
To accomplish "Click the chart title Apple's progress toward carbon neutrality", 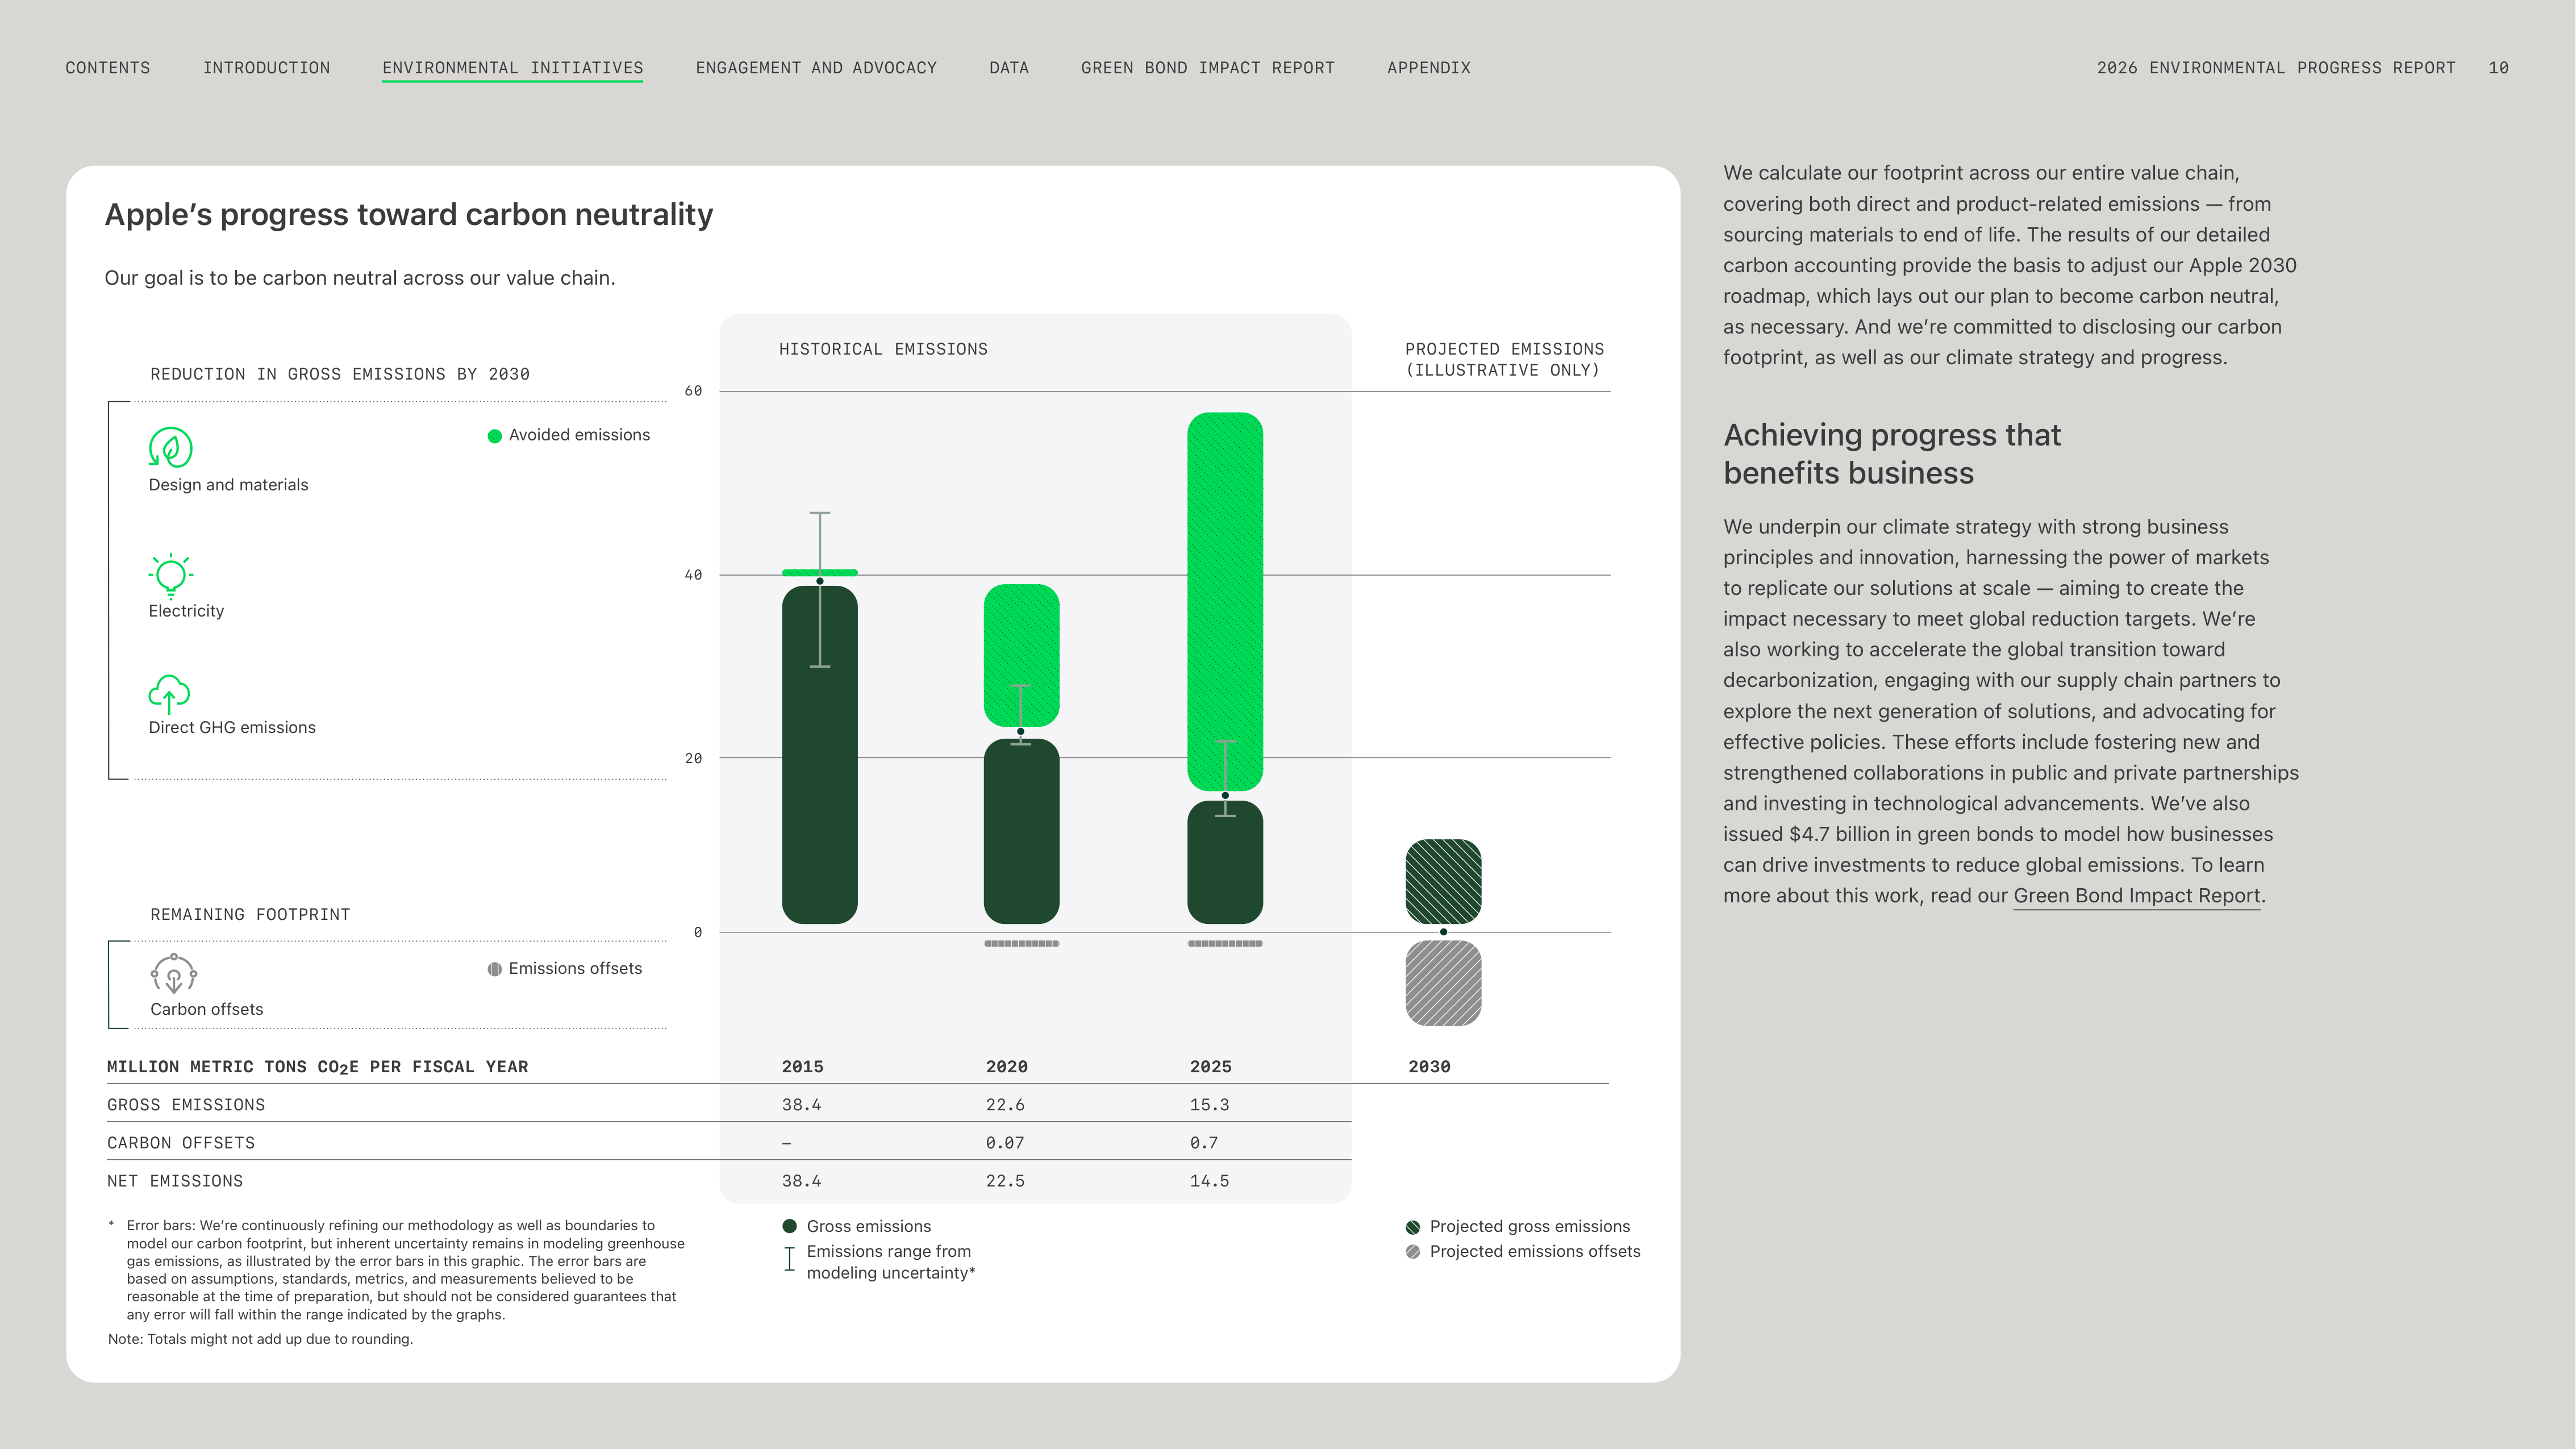I will tap(409, 215).
